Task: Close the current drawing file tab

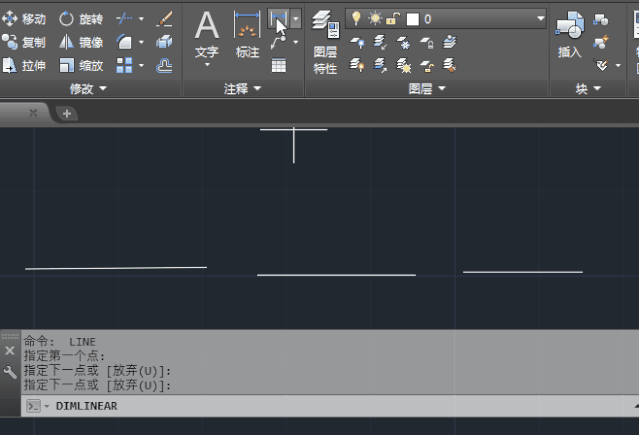Action: (33, 113)
